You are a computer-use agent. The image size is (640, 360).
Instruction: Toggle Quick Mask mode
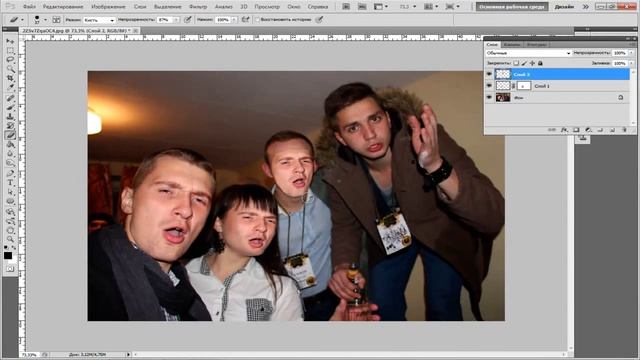click(10, 269)
